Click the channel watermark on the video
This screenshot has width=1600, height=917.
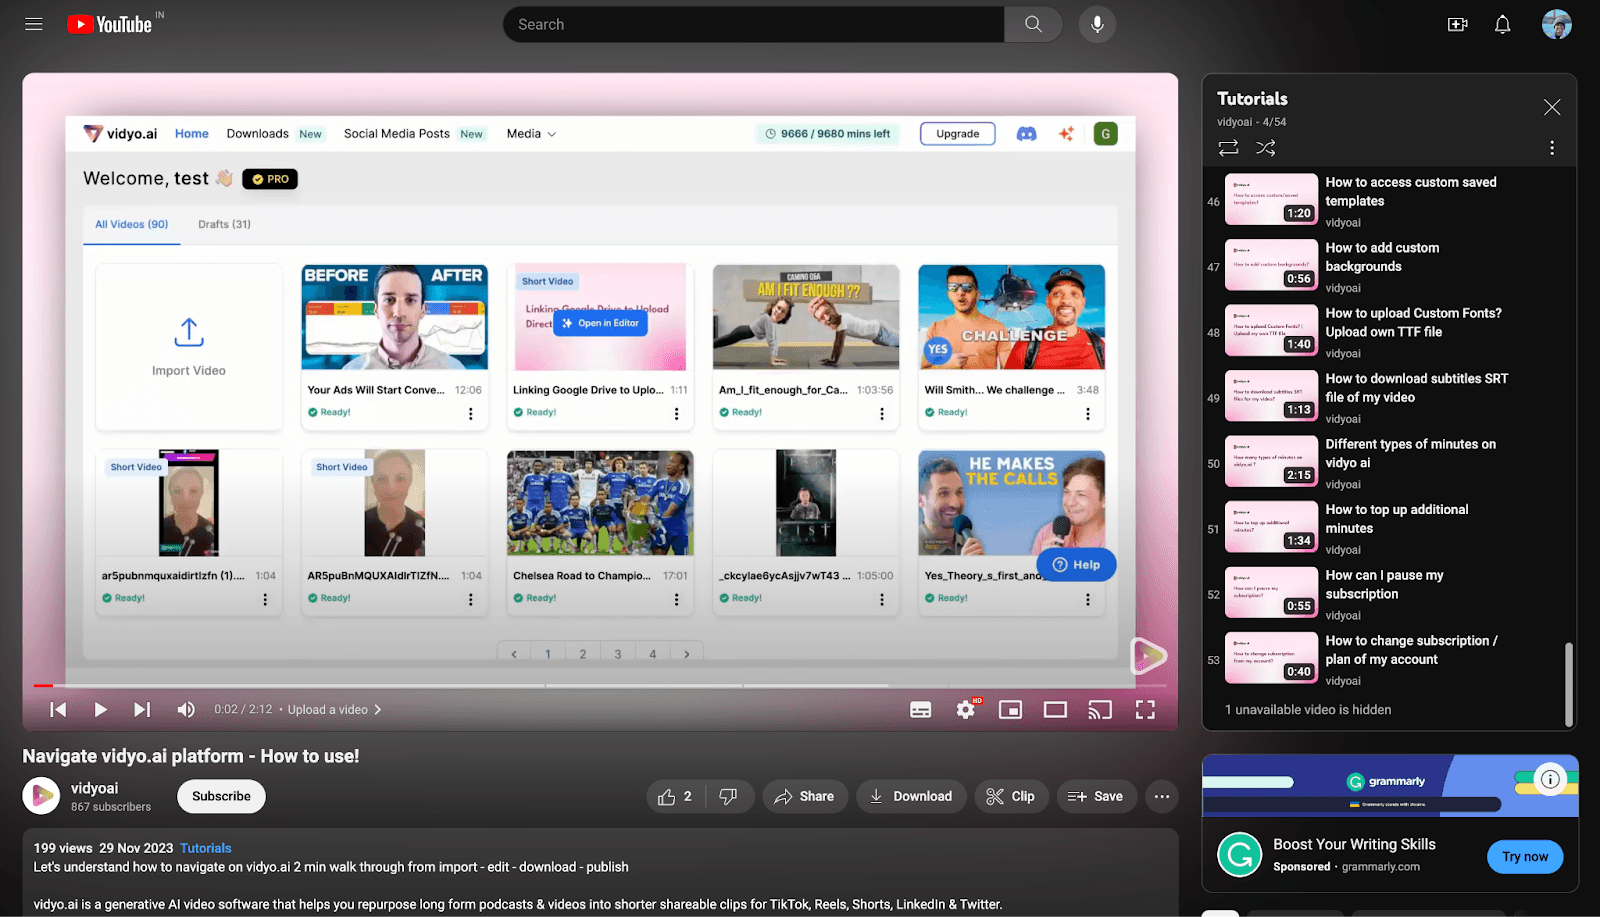(1148, 656)
